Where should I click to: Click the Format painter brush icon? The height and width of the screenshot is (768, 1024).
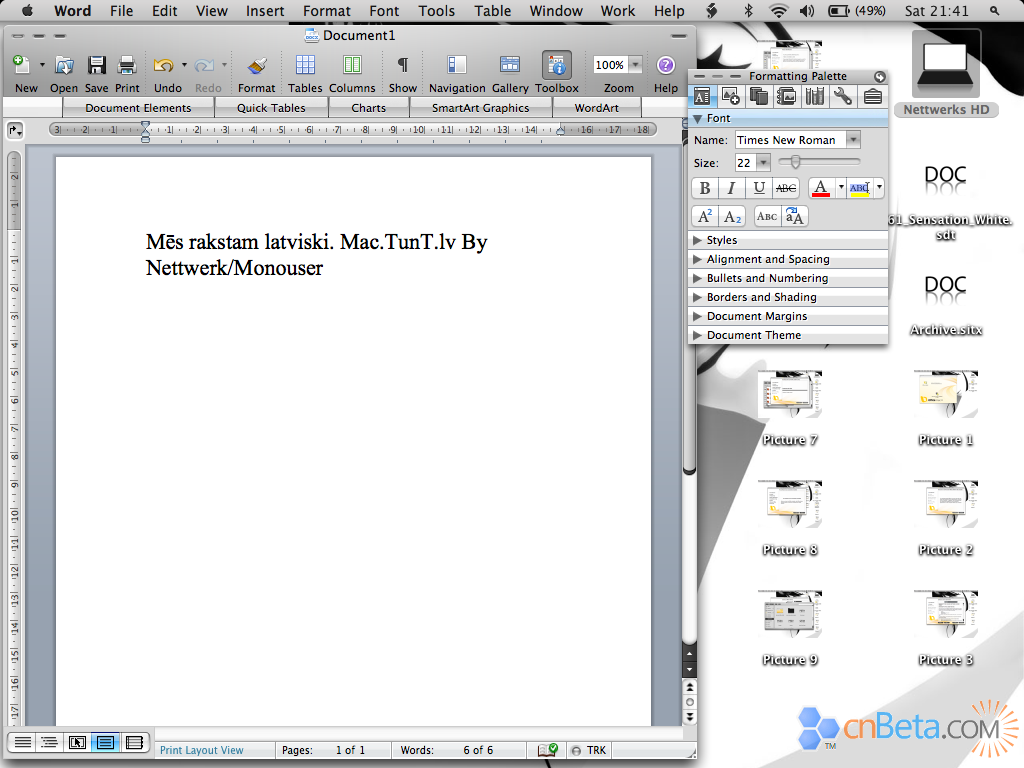click(x=257, y=65)
